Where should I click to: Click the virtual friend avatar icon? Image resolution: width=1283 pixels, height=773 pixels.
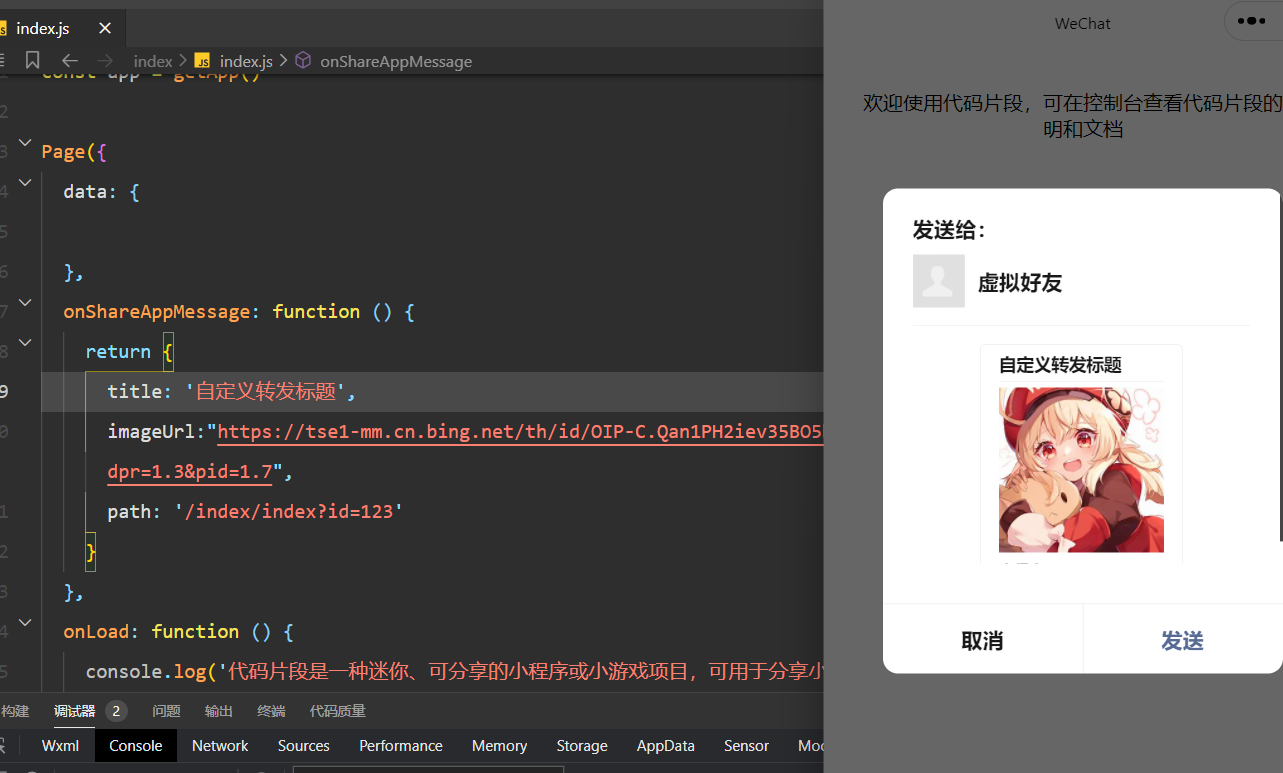click(x=938, y=281)
